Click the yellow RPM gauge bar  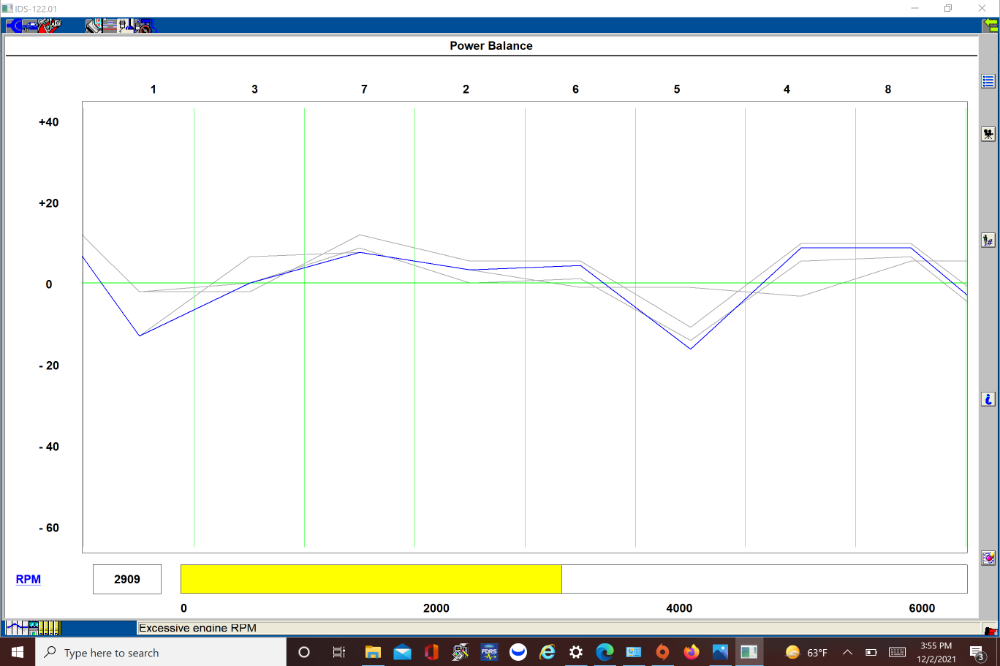[x=370, y=579]
